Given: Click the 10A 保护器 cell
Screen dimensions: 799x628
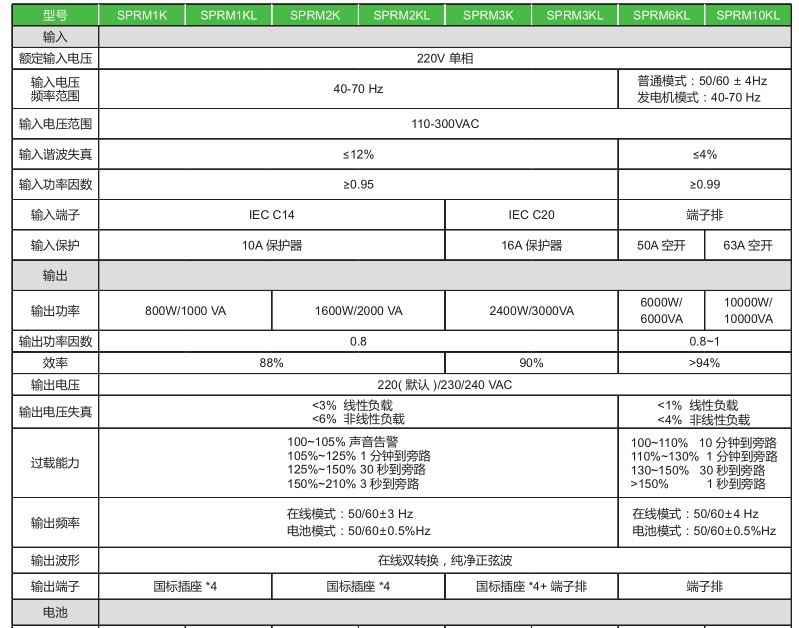Looking at the screenshot, I should click(271, 245).
